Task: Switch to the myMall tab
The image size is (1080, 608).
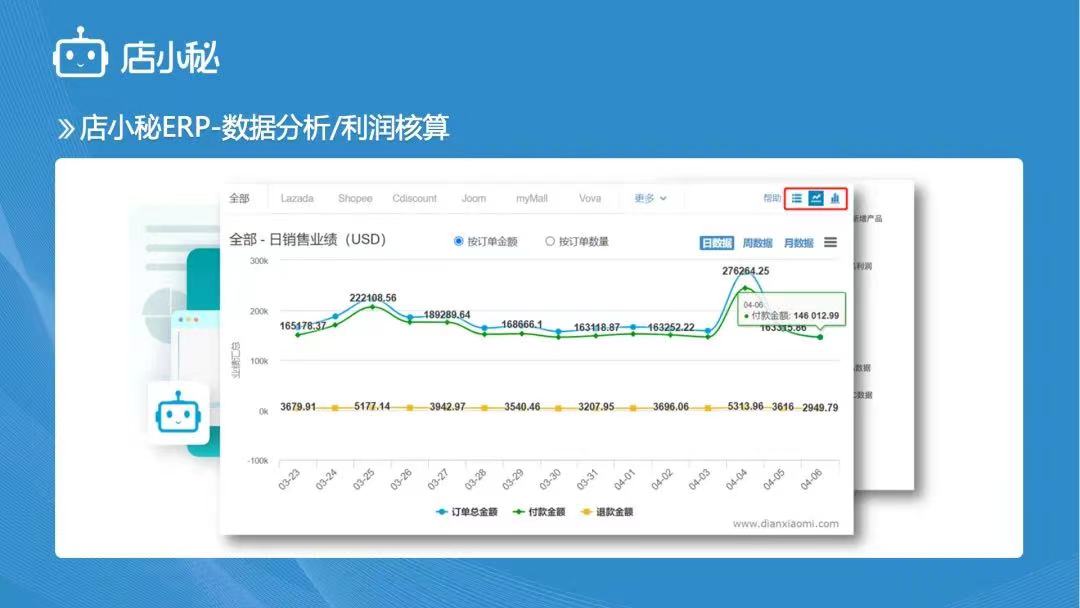Action: 532,198
